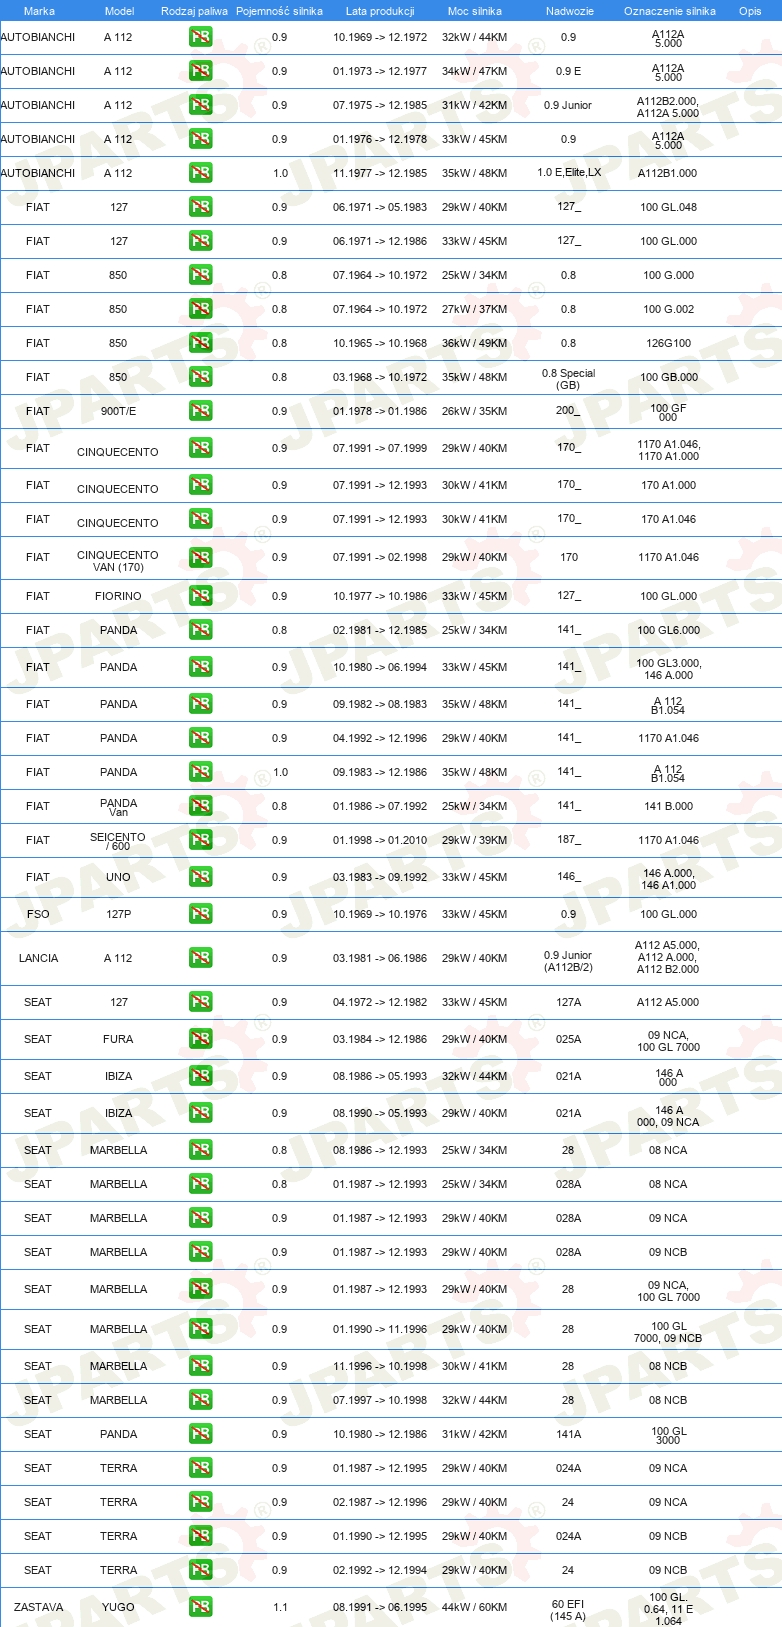Select the fuel type icon for FIAT UNO

click(x=200, y=877)
